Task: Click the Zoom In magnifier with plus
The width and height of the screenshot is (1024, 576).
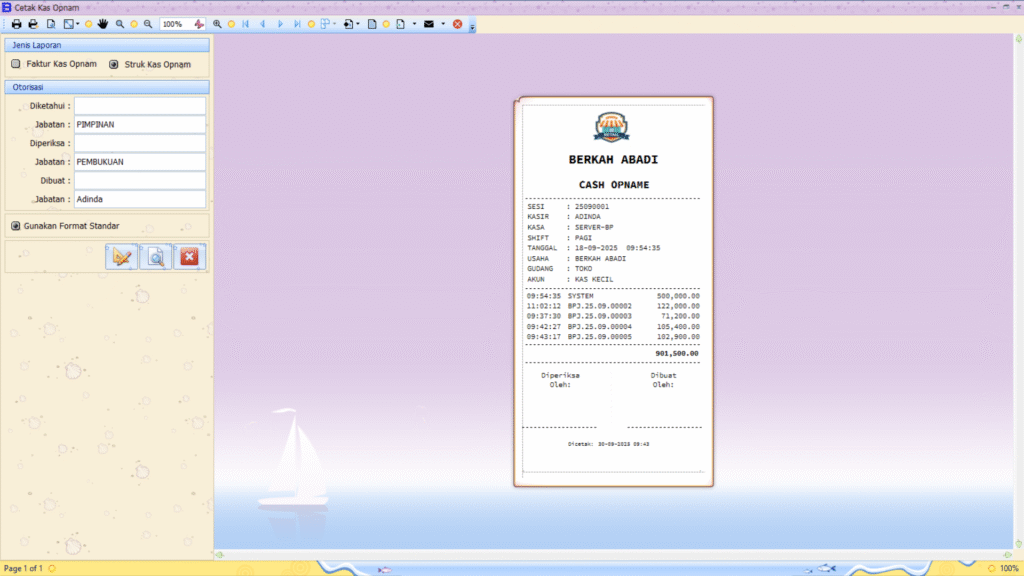Action: tap(217, 23)
